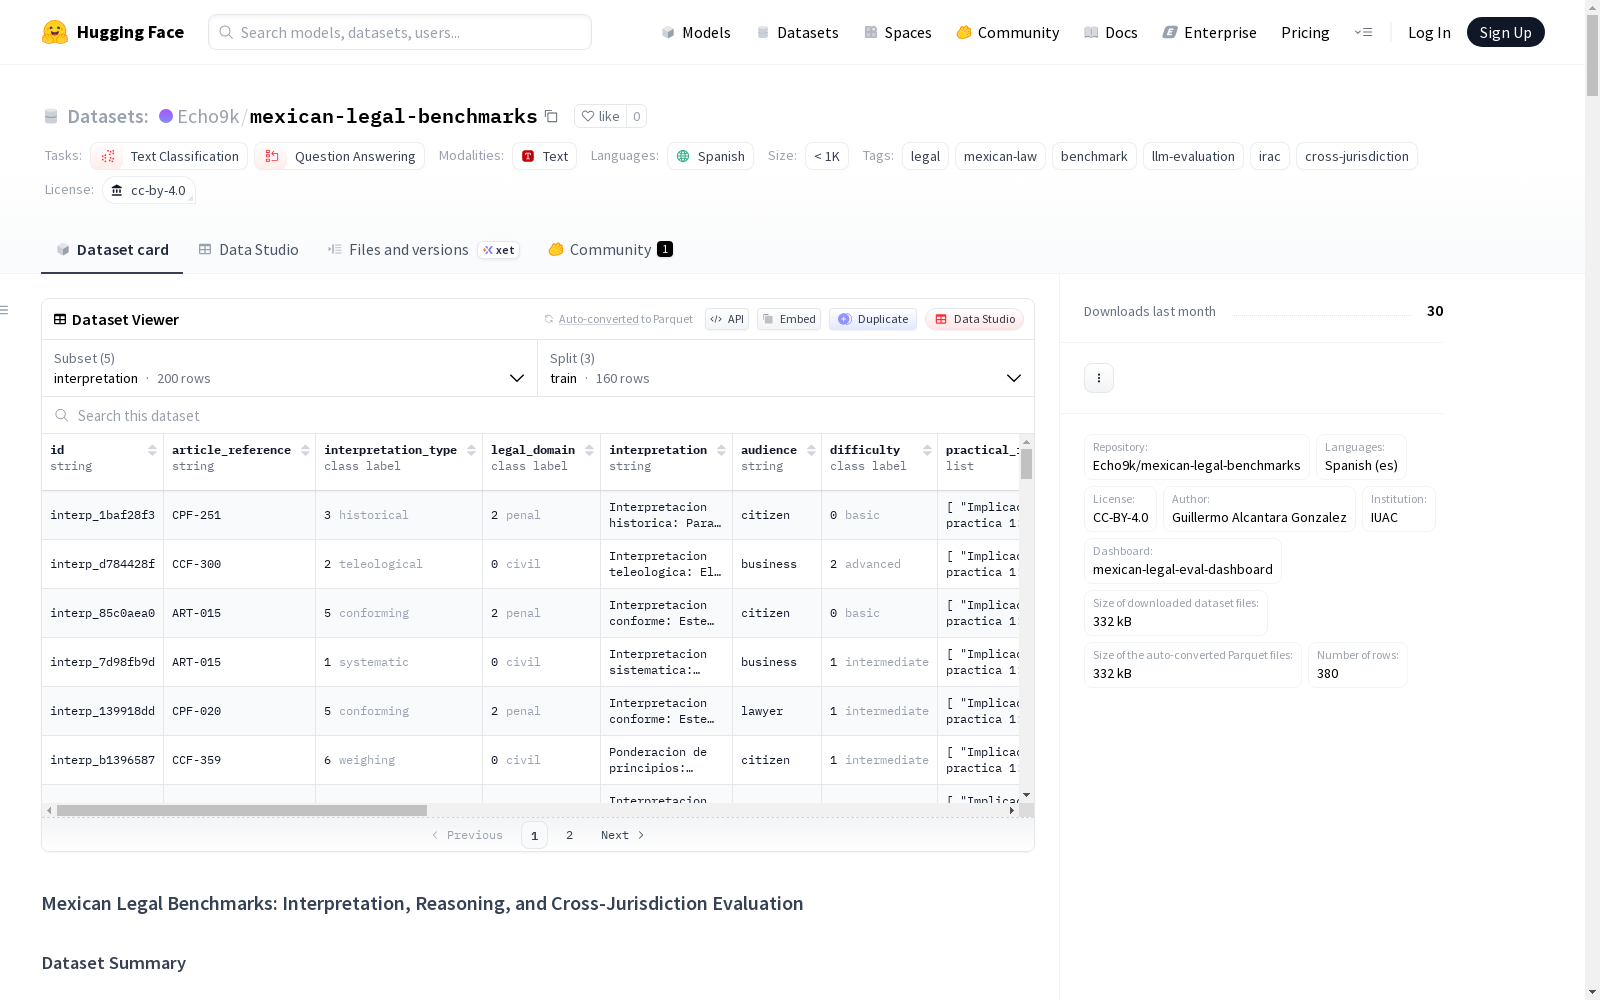Duplicate this dataset
This screenshot has width=1600, height=1000.
coord(873,319)
